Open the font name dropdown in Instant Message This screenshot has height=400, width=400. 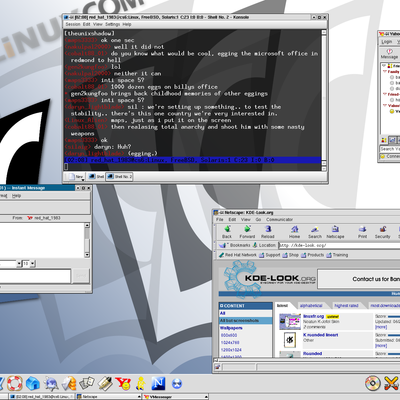(19, 264)
